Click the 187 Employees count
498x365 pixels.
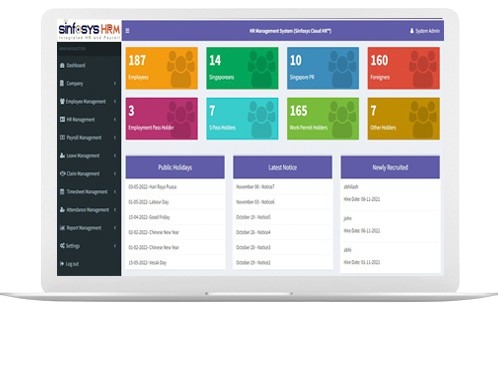[137, 60]
